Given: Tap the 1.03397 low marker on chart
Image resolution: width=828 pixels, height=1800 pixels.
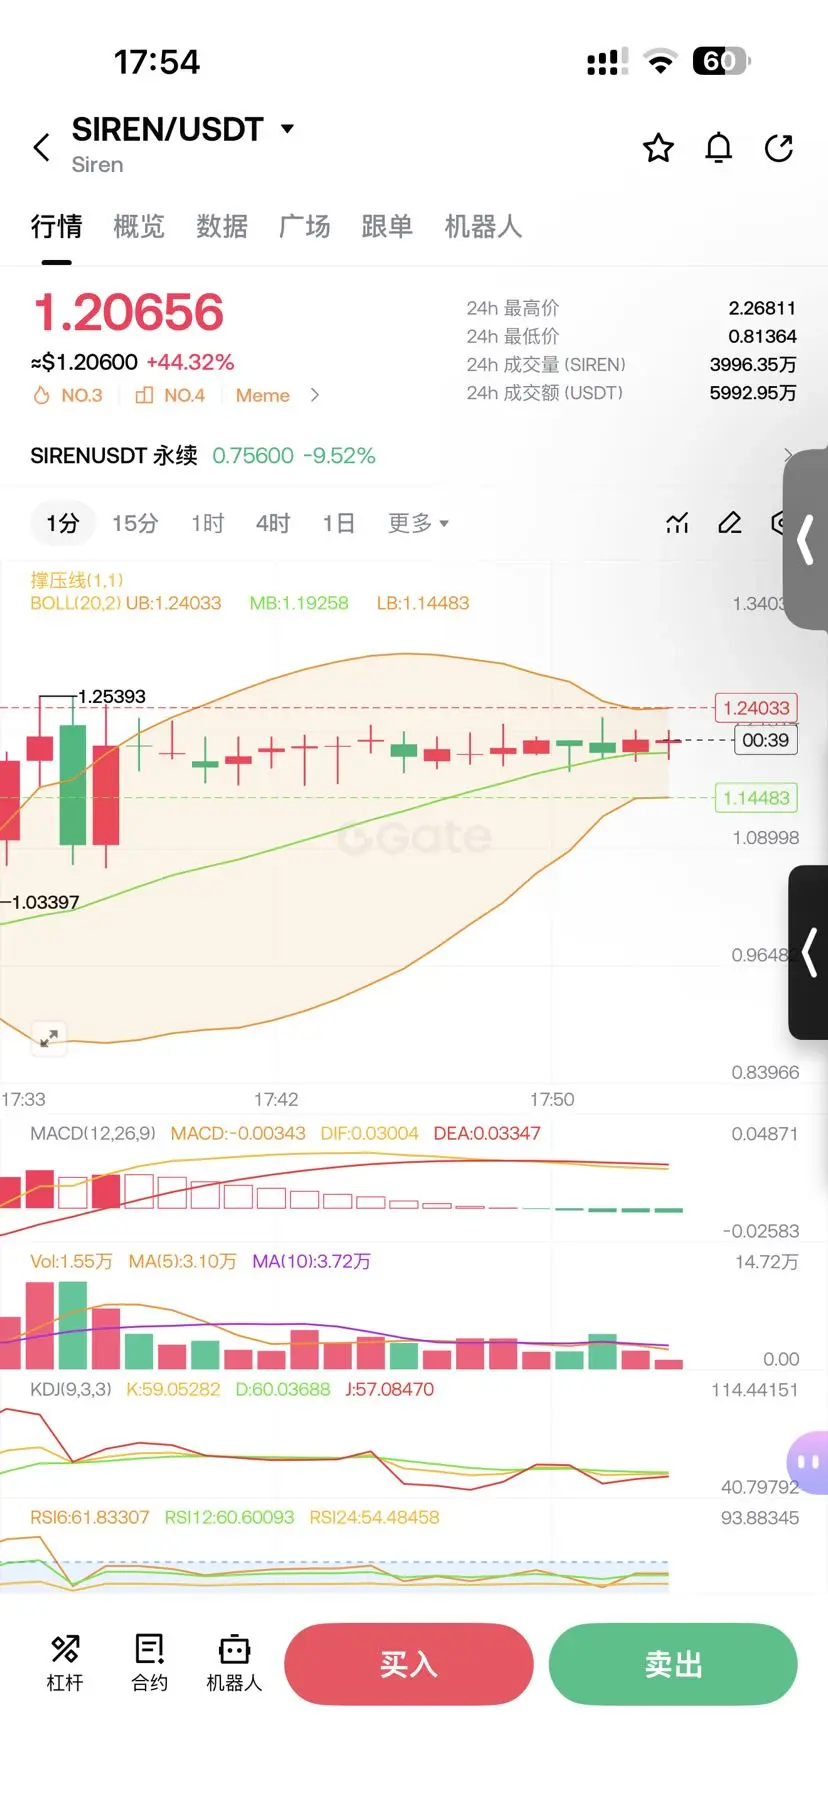Looking at the screenshot, I should pyautogui.click(x=45, y=902).
